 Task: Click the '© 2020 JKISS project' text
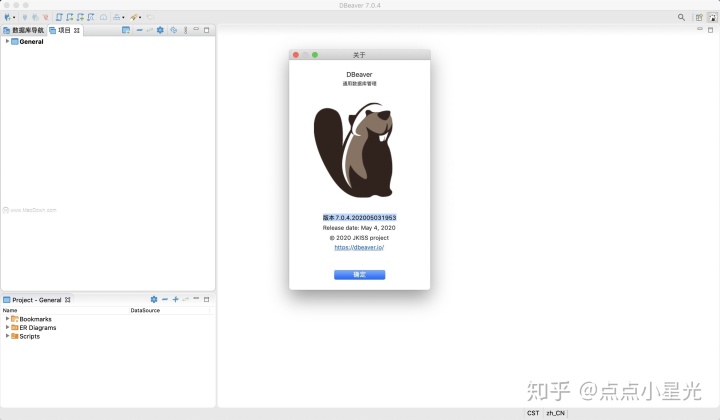pos(359,238)
